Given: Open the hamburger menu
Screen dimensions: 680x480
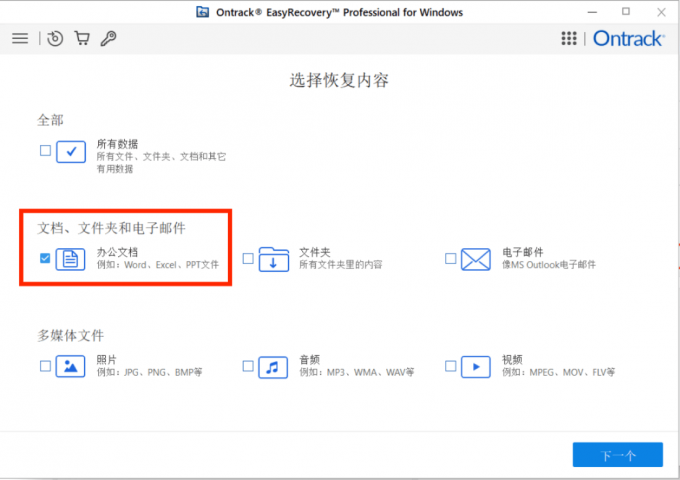Looking at the screenshot, I should click(20, 38).
